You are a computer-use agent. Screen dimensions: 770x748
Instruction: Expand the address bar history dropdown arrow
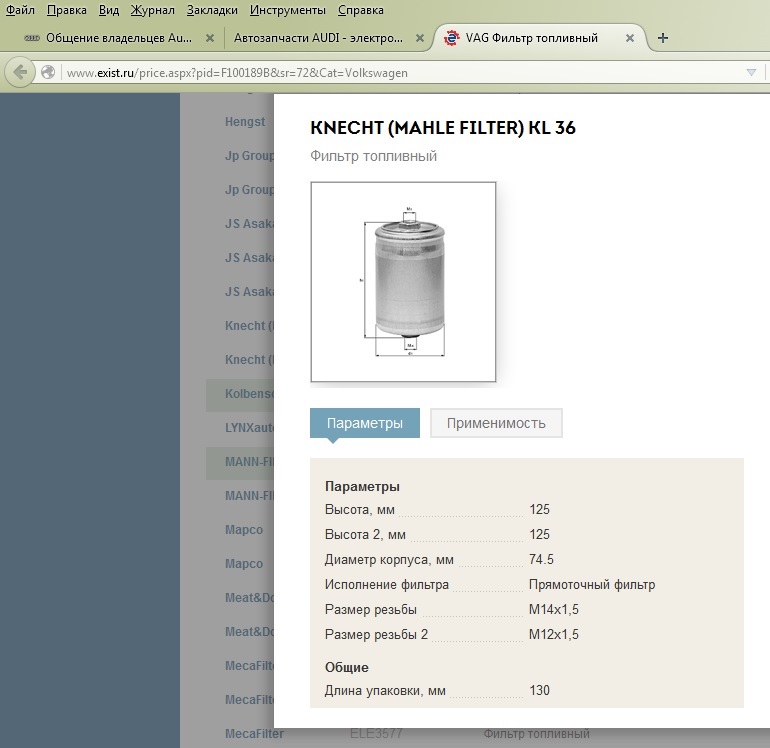click(751, 72)
